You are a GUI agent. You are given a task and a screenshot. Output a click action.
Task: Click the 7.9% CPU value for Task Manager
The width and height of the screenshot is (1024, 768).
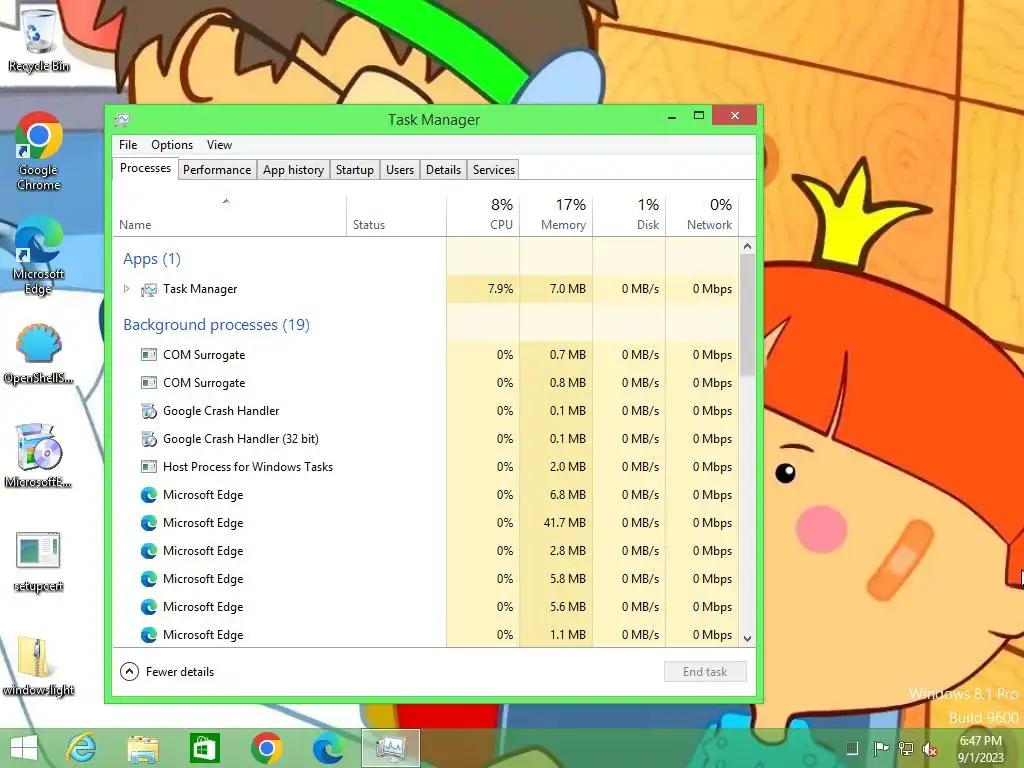coord(500,289)
